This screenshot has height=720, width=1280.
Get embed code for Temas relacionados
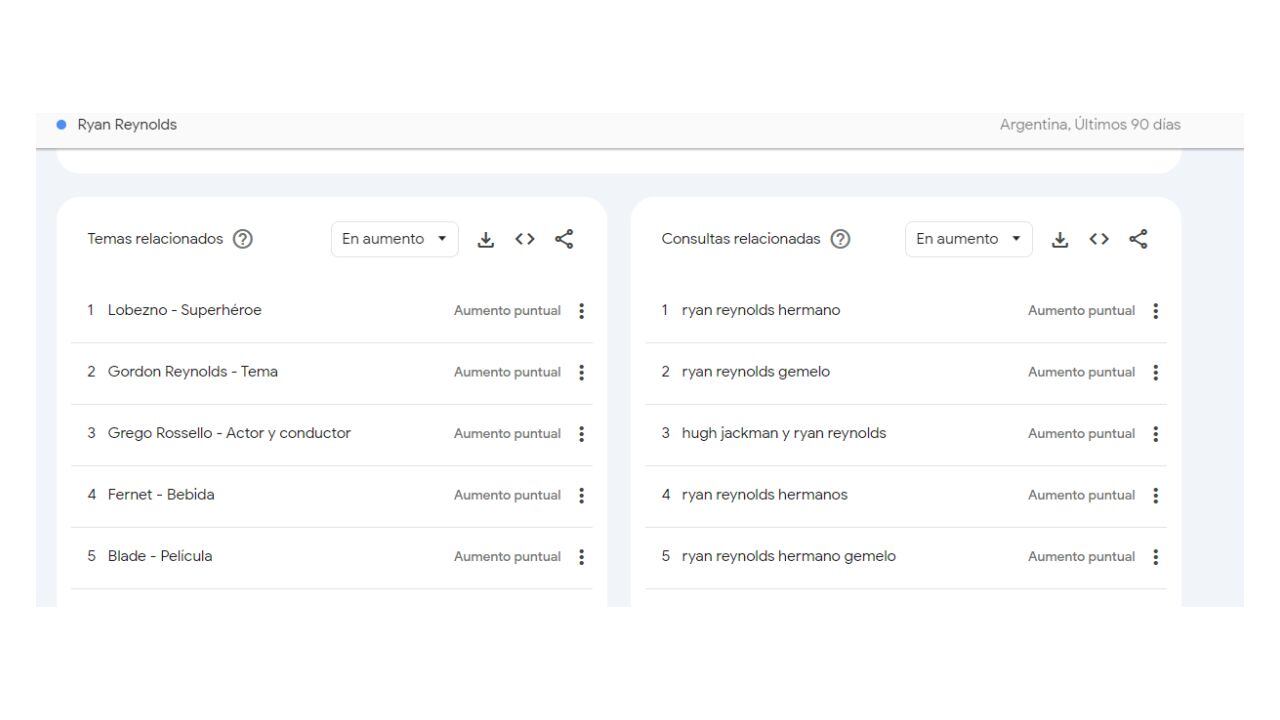click(x=524, y=239)
